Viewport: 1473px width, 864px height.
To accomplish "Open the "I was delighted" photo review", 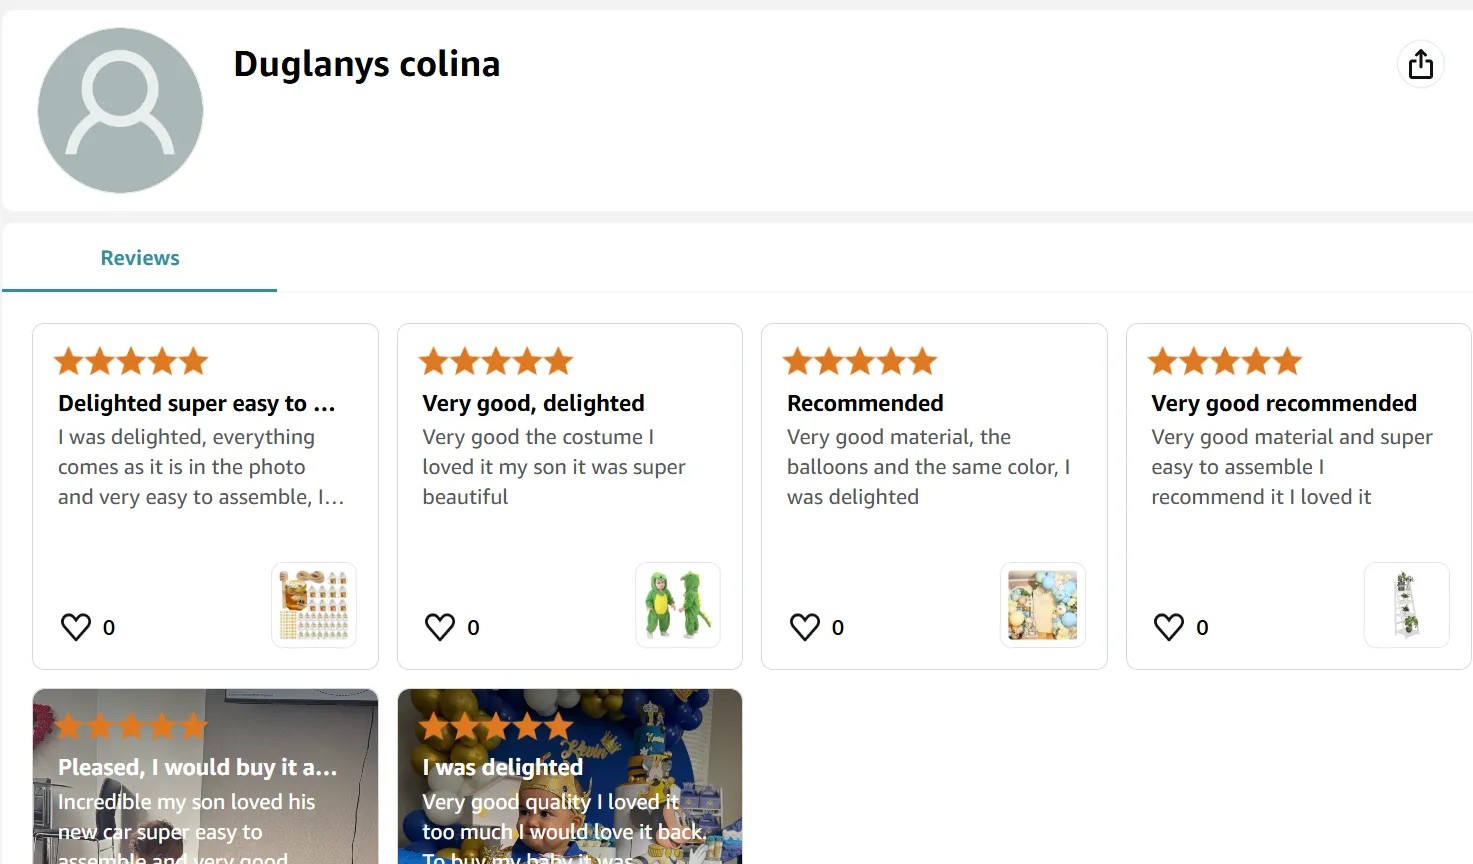I will click(502, 768).
